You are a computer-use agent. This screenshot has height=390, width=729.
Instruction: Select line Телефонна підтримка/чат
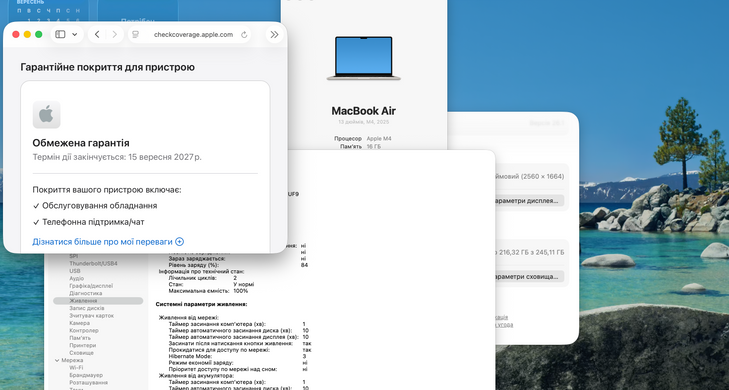click(93, 222)
